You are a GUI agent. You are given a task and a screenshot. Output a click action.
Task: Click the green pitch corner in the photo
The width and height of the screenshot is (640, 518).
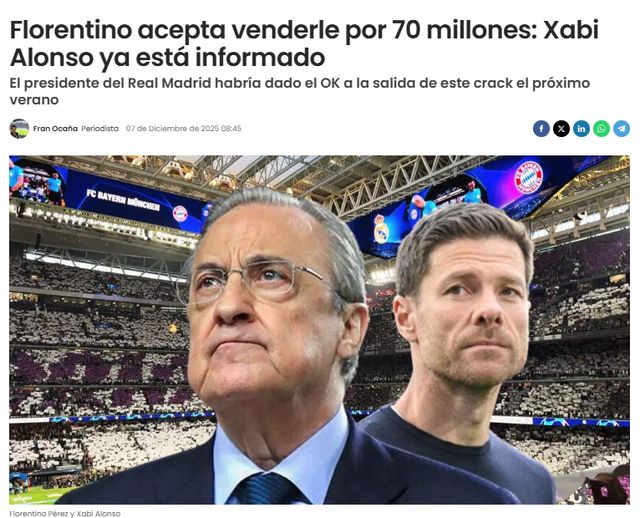[39, 495]
